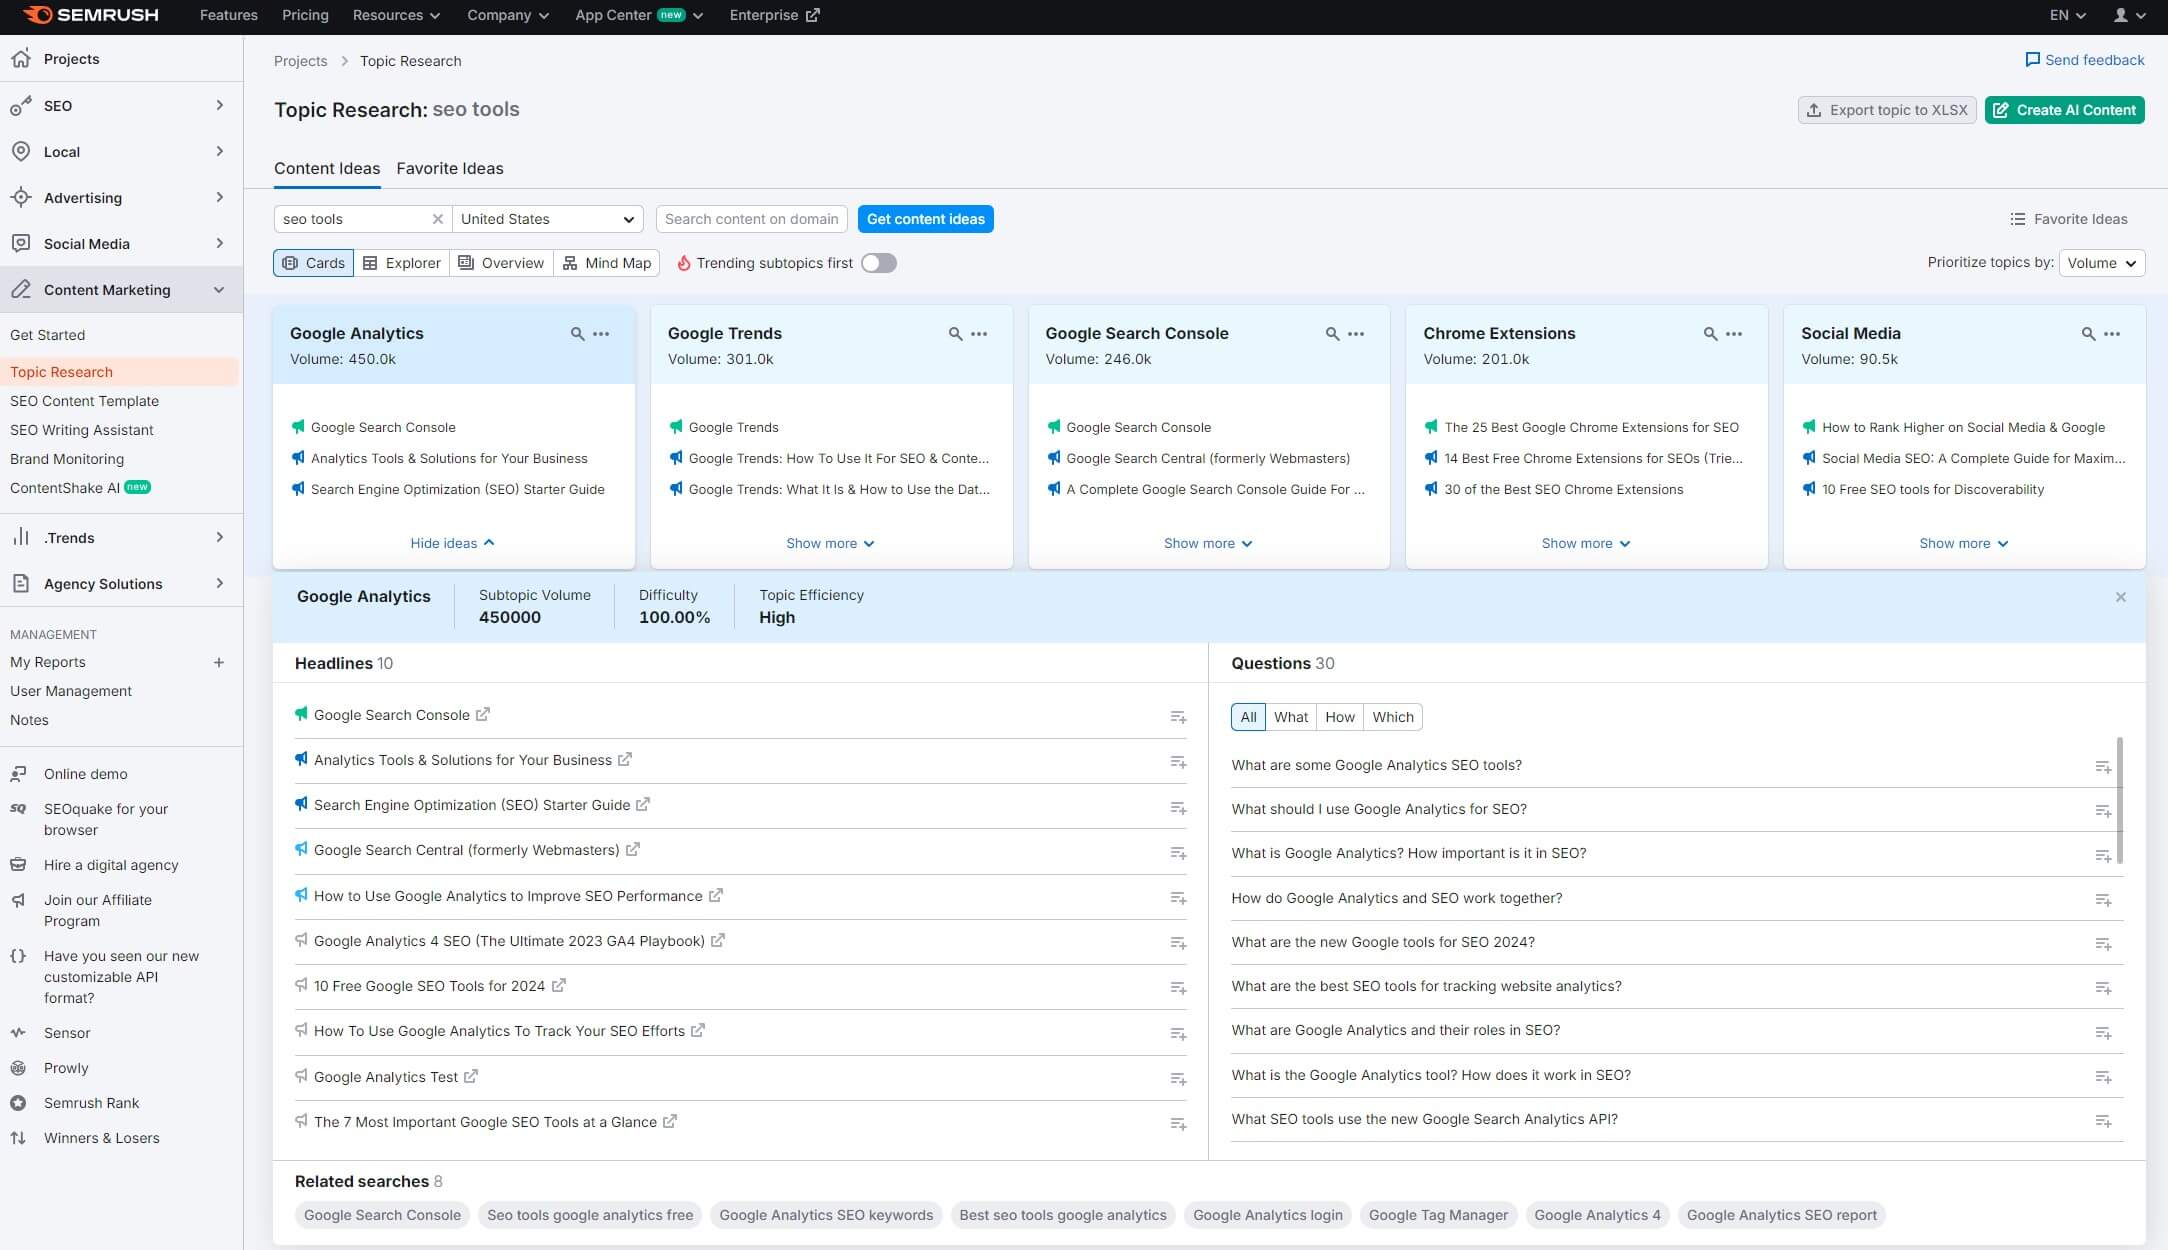Select the Mind Map view icon
Viewport: 2168px width, 1250px height.
click(x=571, y=263)
